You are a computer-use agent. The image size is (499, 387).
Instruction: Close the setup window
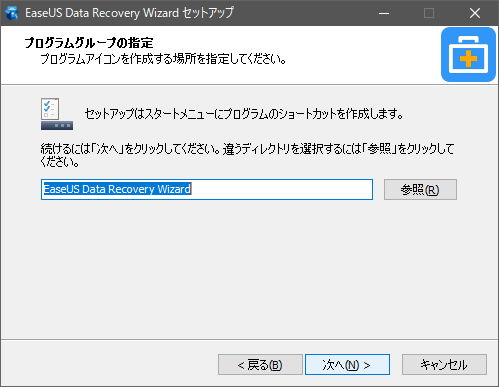coord(475,13)
